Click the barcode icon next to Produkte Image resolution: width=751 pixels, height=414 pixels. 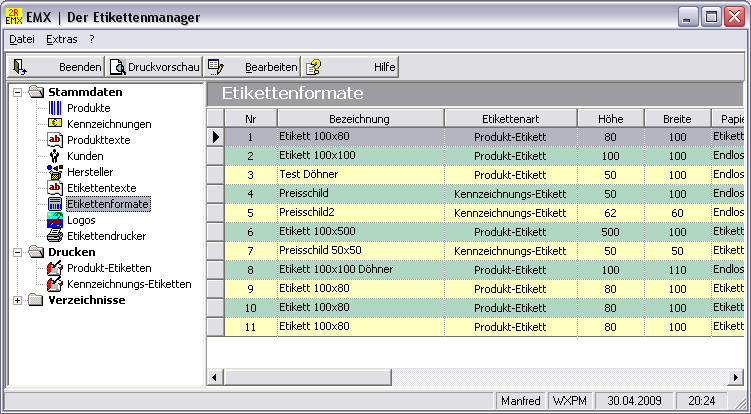pos(55,108)
